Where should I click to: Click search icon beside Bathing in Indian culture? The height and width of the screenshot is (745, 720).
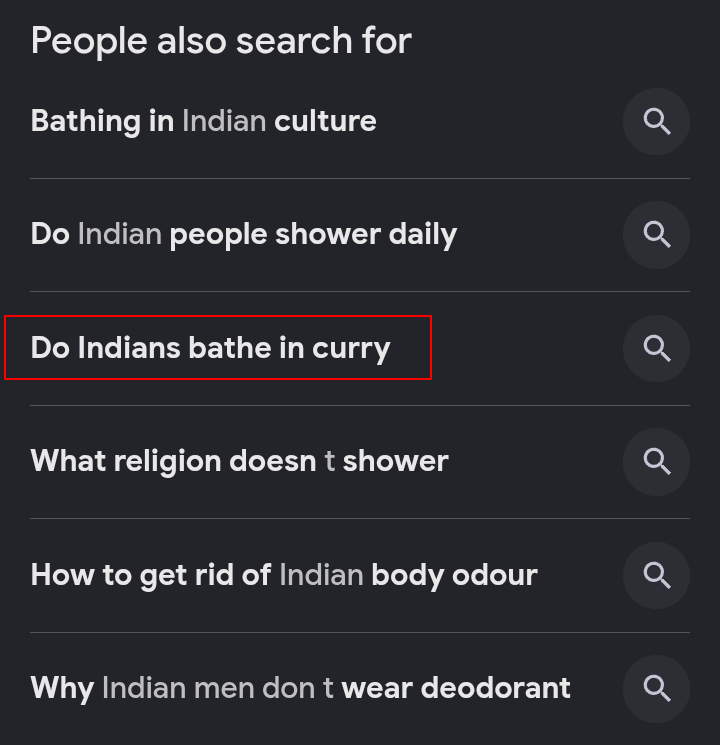click(656, 122)
